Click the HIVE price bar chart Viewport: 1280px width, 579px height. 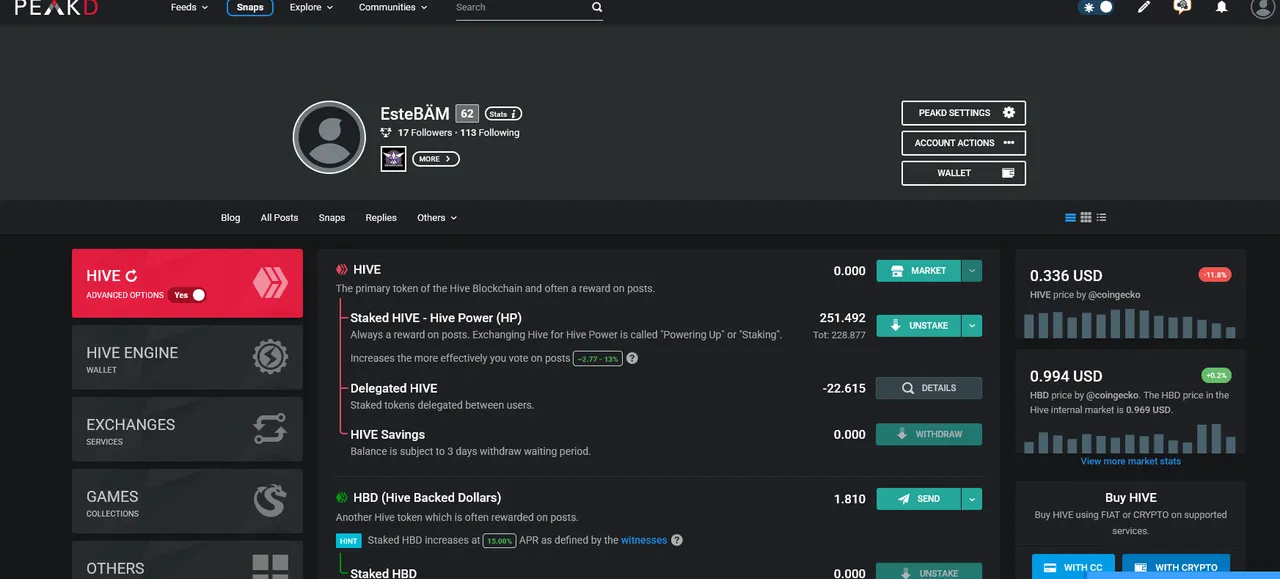coord(1130,323)
